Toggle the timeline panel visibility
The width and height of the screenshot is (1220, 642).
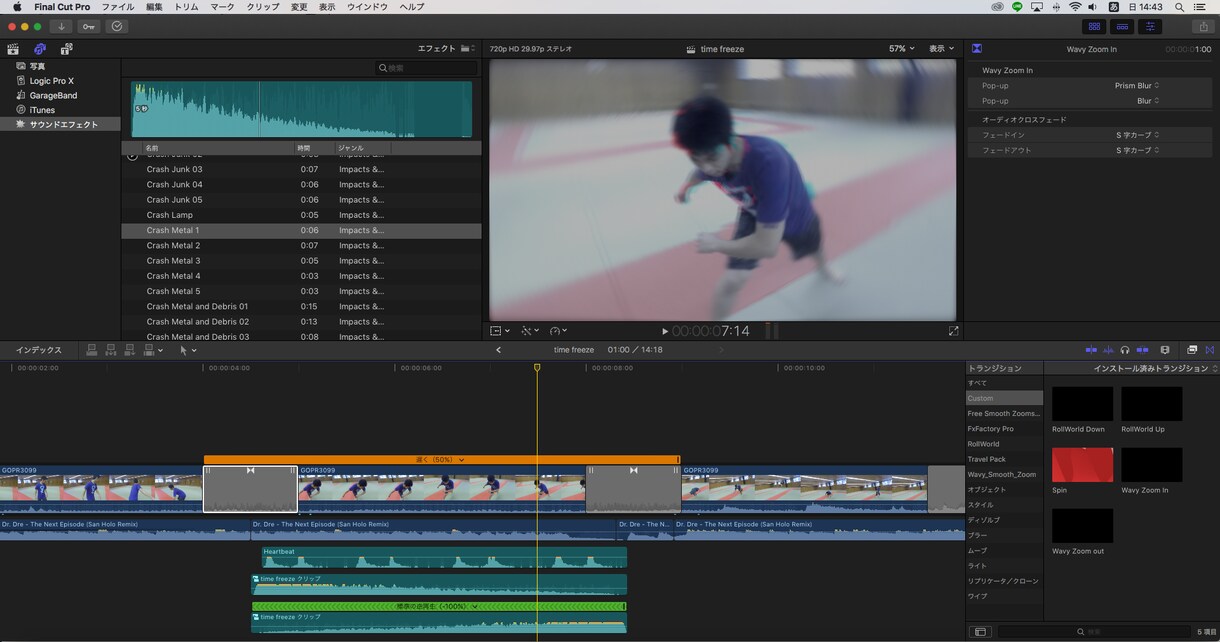pyautogui.click(x=1122, y=26)
